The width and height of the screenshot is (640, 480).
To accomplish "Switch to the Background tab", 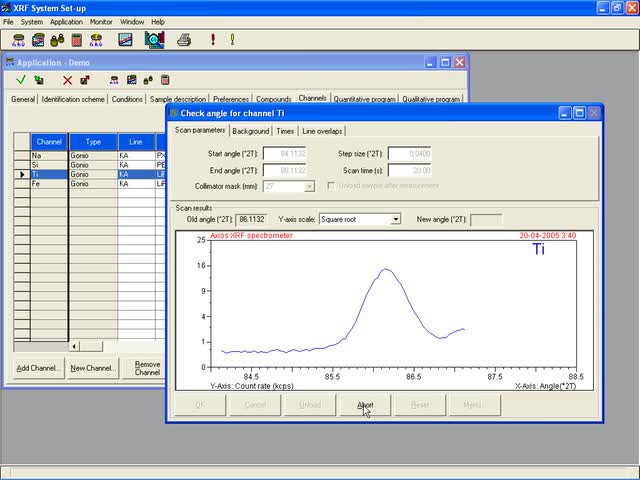I will pyautogui.click(x=250, y=131).
